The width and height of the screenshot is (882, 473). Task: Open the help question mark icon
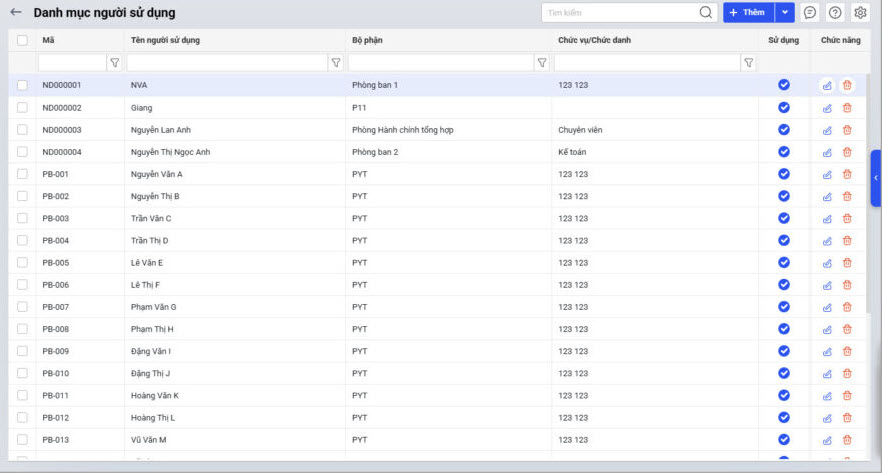pos(835,13)
